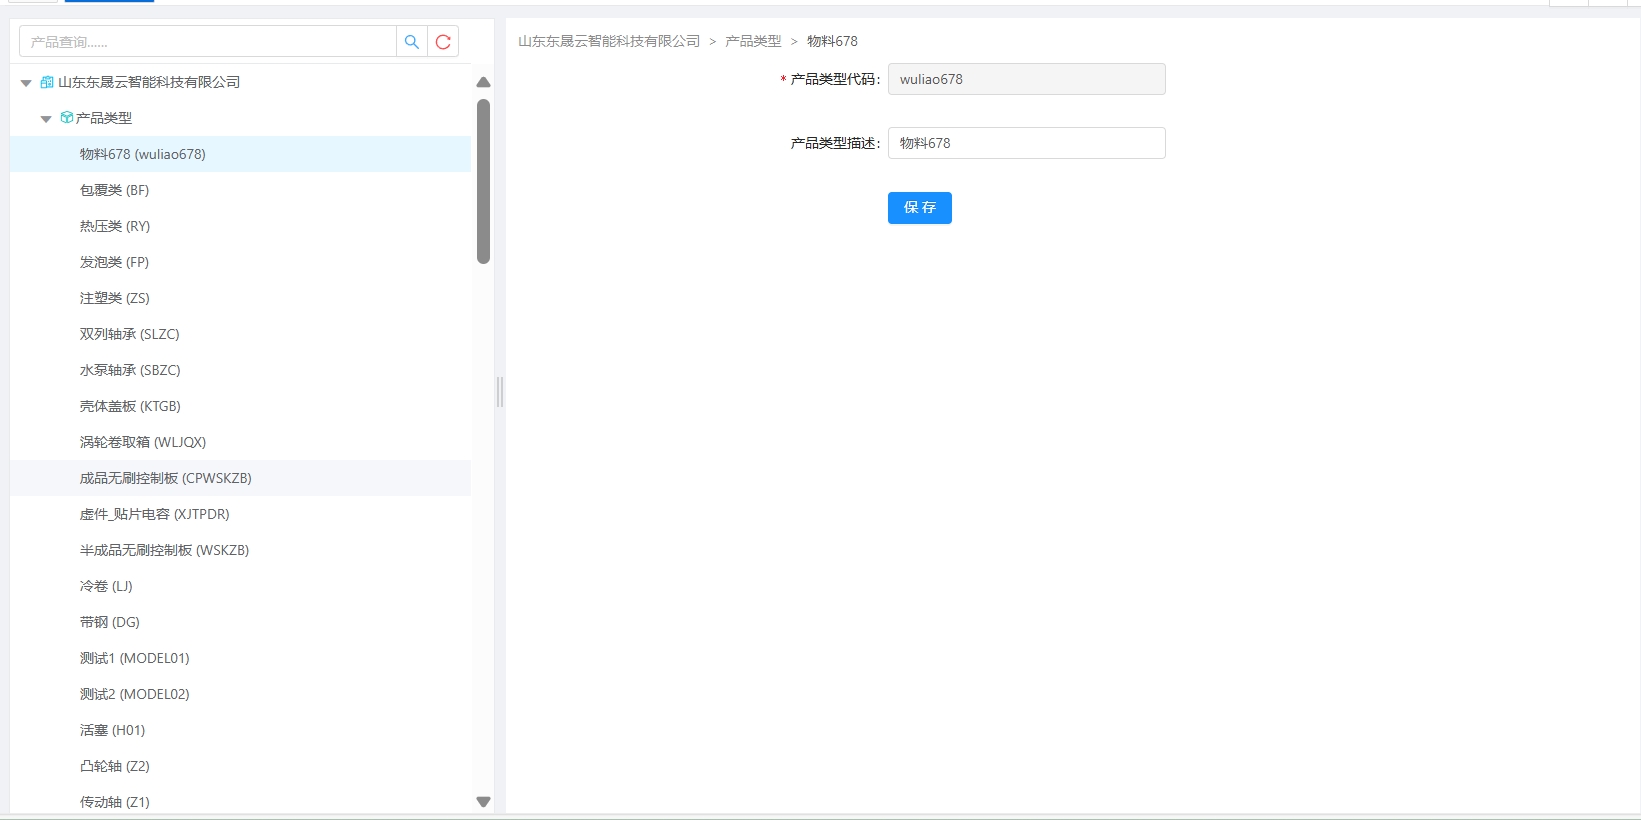
Task: Click the tree panel scrollbar thumb
Action: [x=483, y=181]
